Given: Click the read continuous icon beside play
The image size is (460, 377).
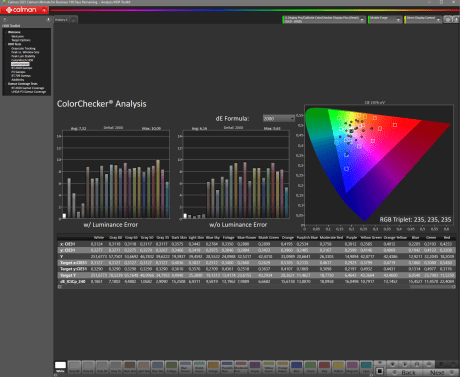Looking at the screenshot, I should (417, 364).
